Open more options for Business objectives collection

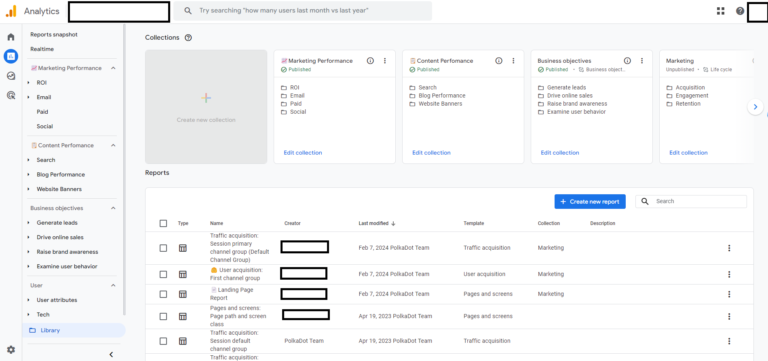(x=642, y=61)
